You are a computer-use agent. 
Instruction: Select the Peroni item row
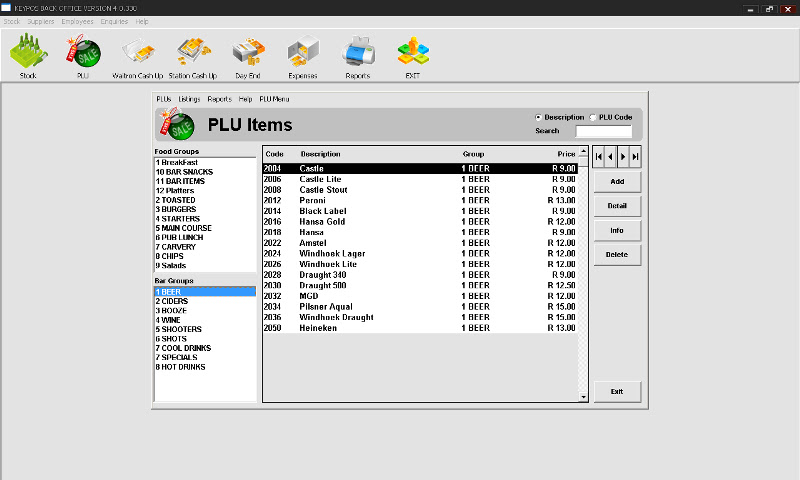tap(420, 200)
